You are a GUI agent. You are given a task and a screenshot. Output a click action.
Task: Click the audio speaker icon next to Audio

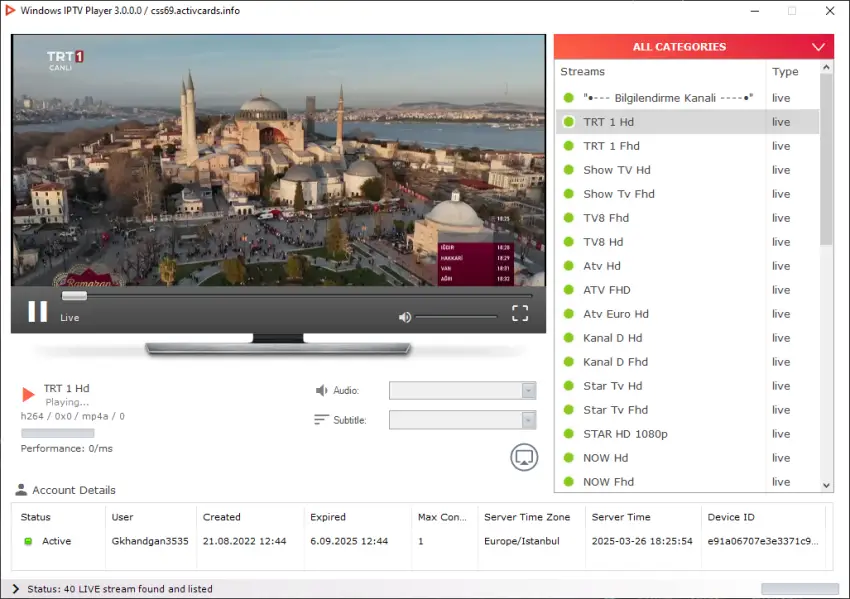(321, 390)
